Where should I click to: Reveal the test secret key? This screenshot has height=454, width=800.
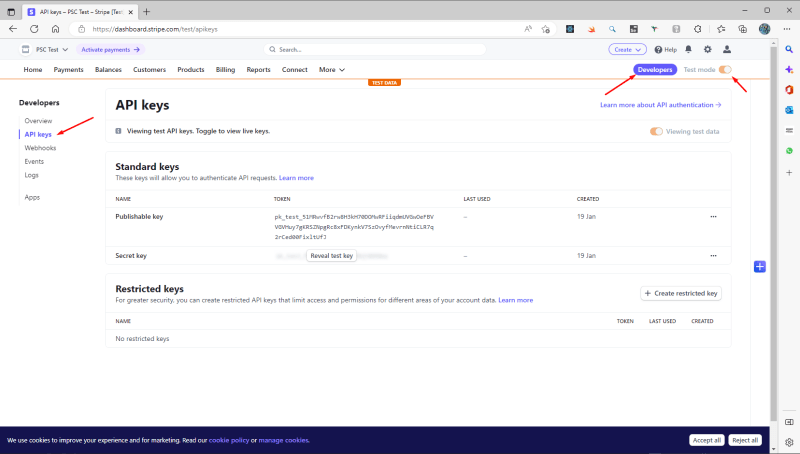pyautogui.click(x=331, y=256)
